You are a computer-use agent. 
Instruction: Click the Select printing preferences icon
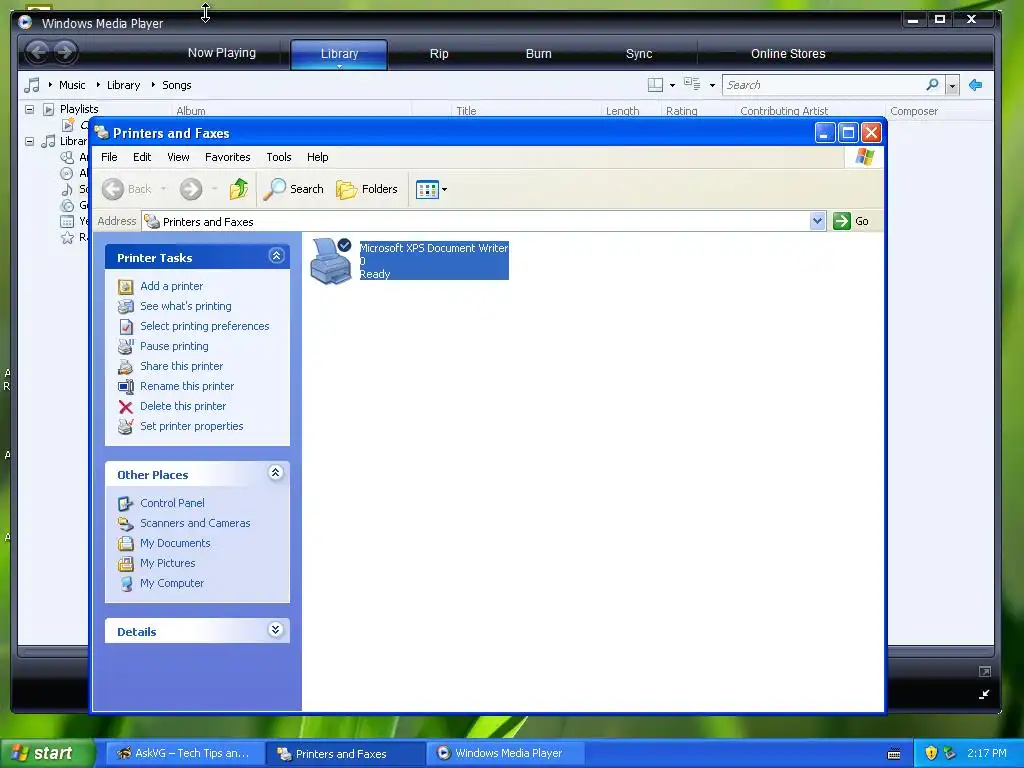[x=125, y=327]
